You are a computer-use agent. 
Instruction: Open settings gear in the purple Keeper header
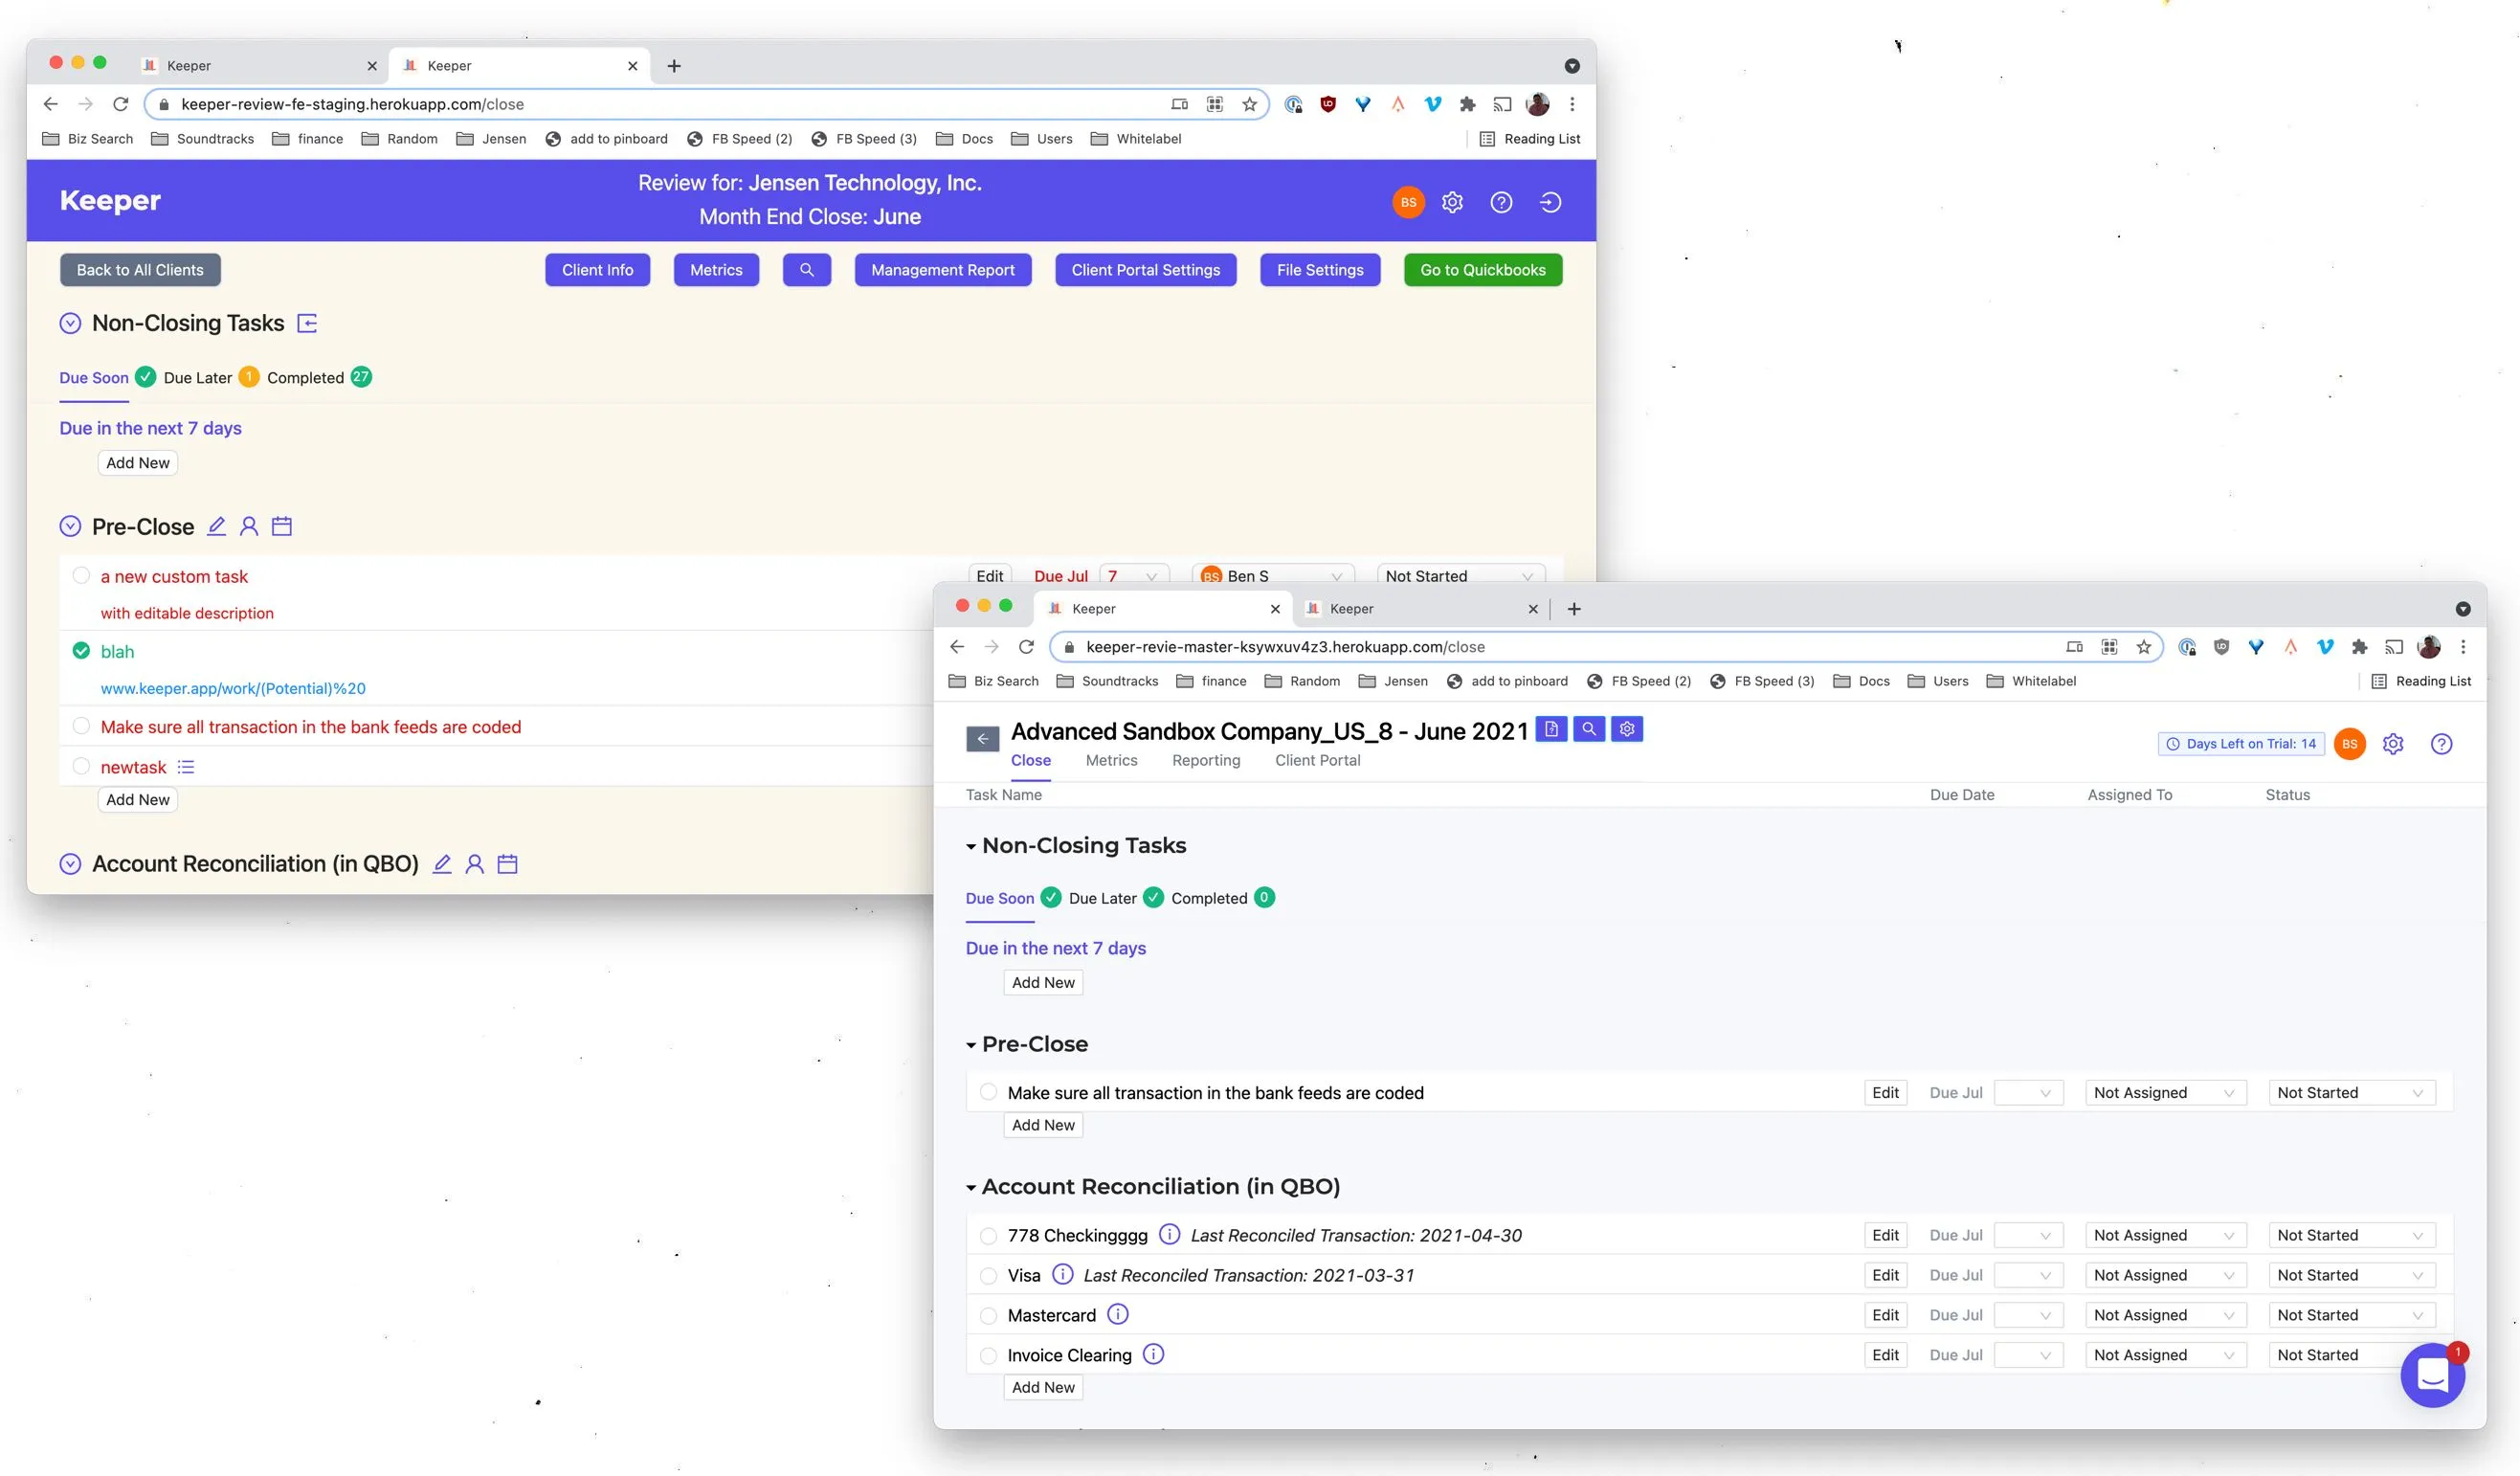click(x=1452, y=202)
